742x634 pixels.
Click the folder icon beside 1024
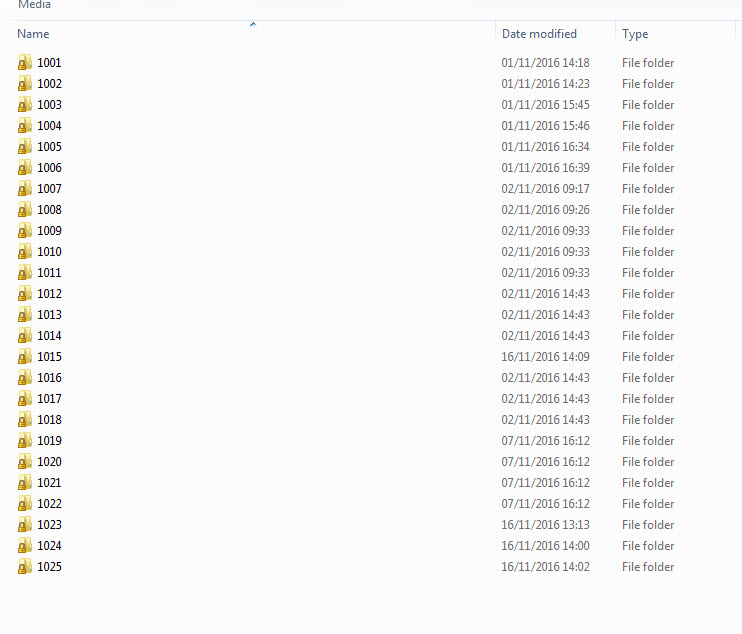25,546
